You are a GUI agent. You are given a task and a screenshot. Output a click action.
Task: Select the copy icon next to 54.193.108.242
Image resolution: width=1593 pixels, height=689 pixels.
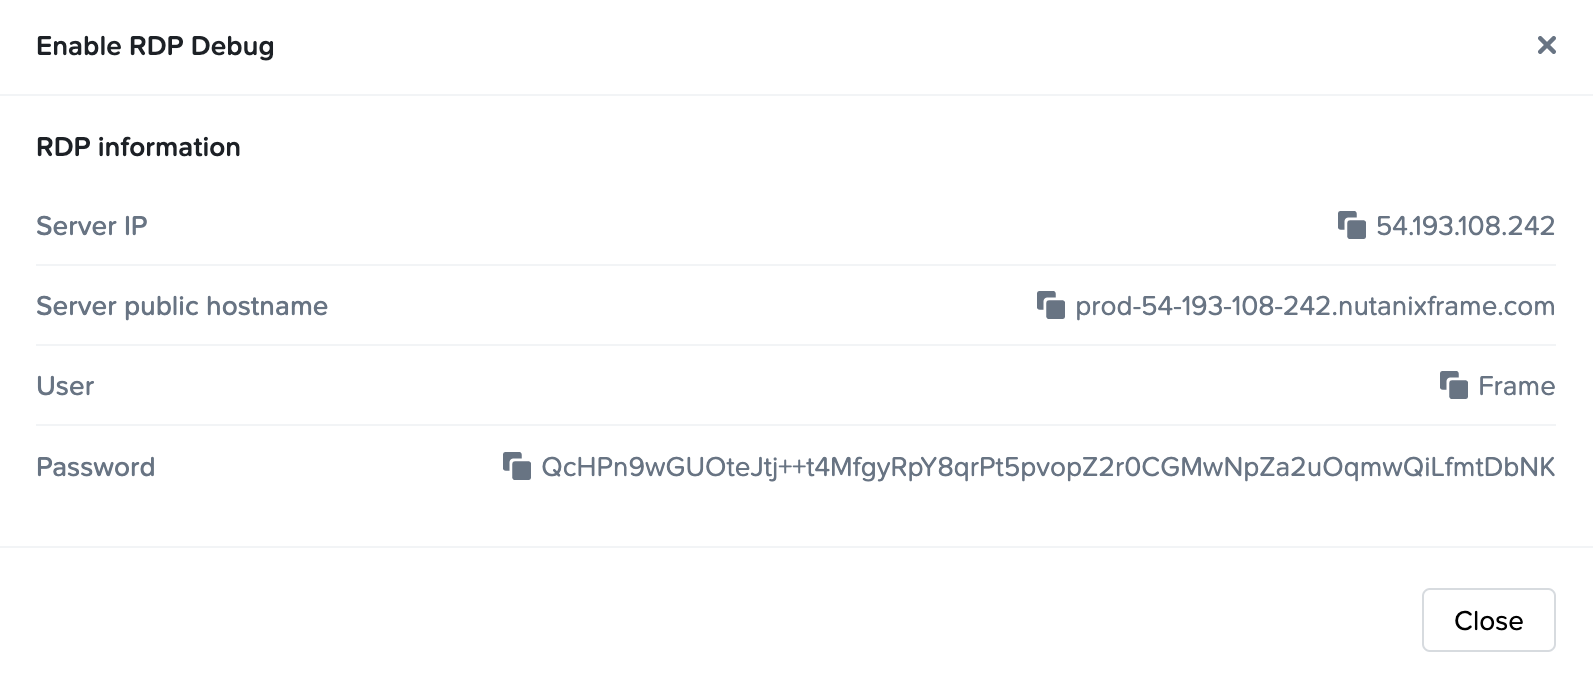tap(1353, 226)
